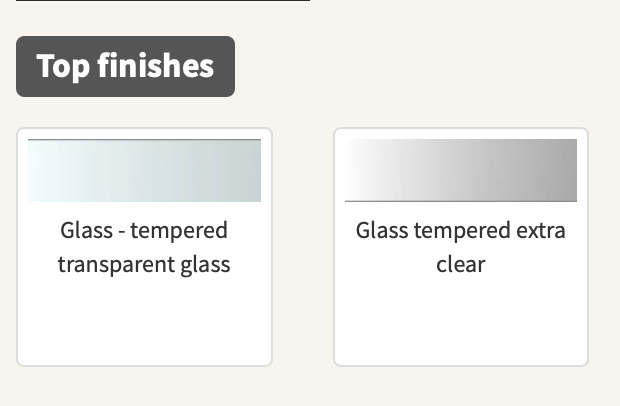Open the first top finish option

(144, 247)
